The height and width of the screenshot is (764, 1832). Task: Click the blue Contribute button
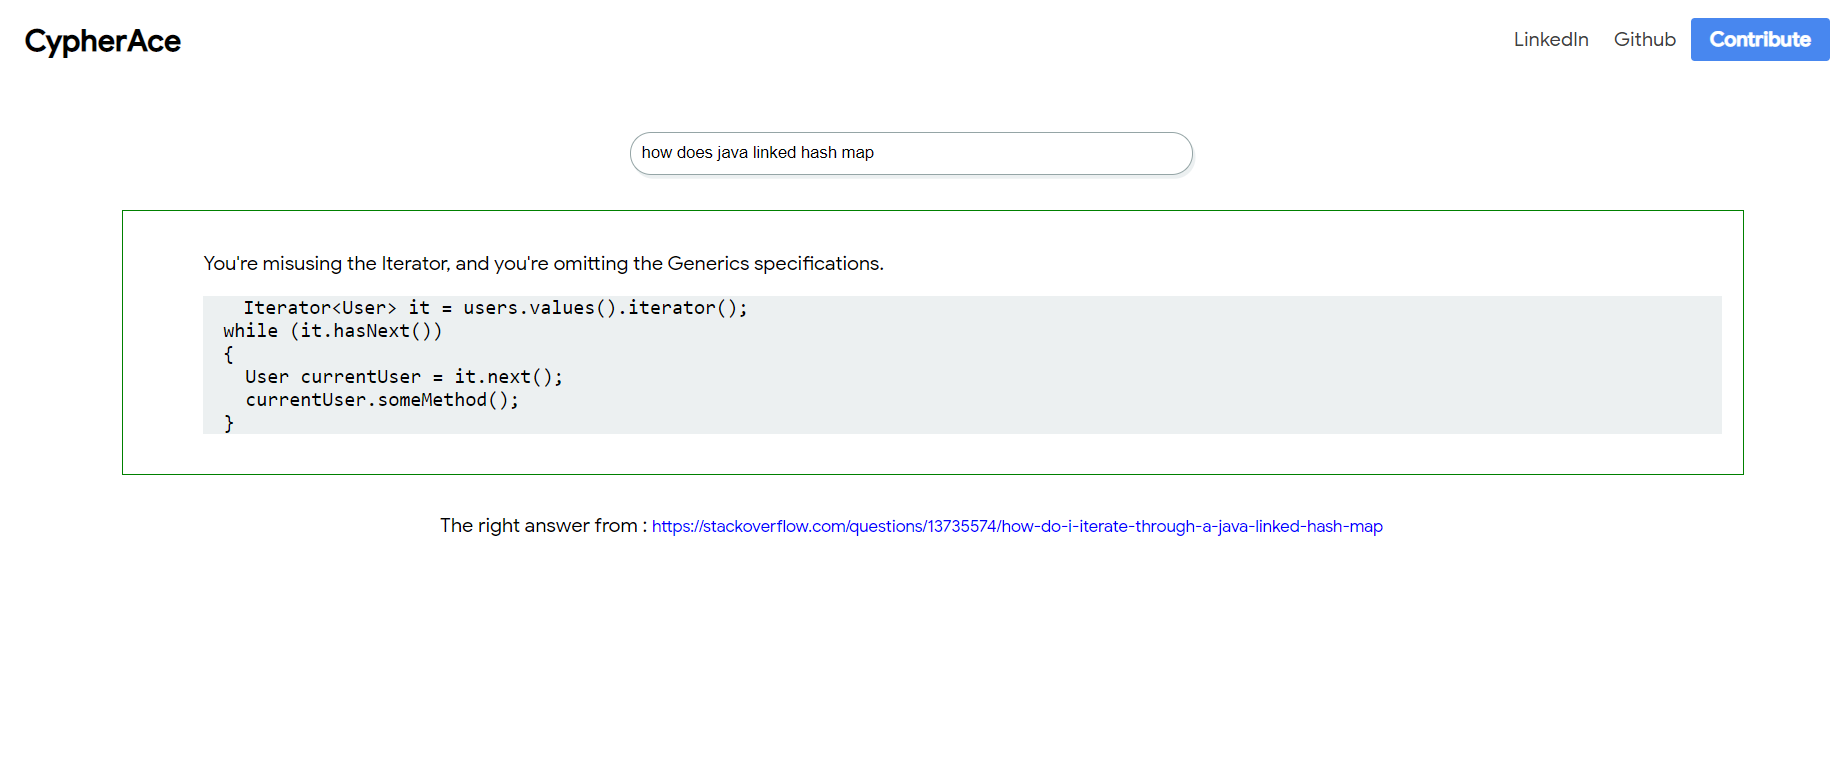1760,39
